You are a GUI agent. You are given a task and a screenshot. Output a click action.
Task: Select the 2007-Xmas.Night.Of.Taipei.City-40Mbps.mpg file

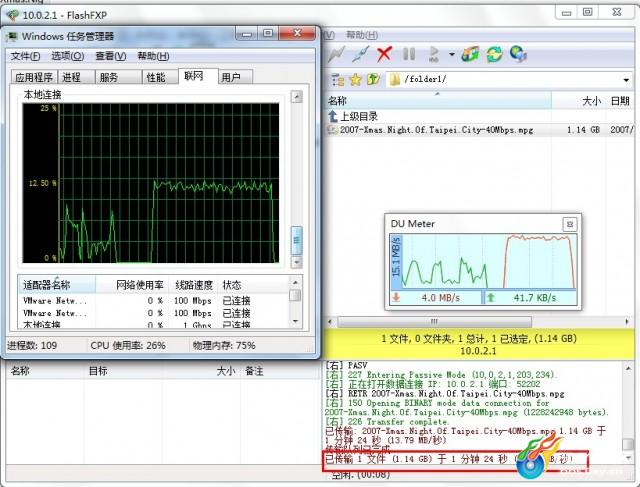pos(431,130)
